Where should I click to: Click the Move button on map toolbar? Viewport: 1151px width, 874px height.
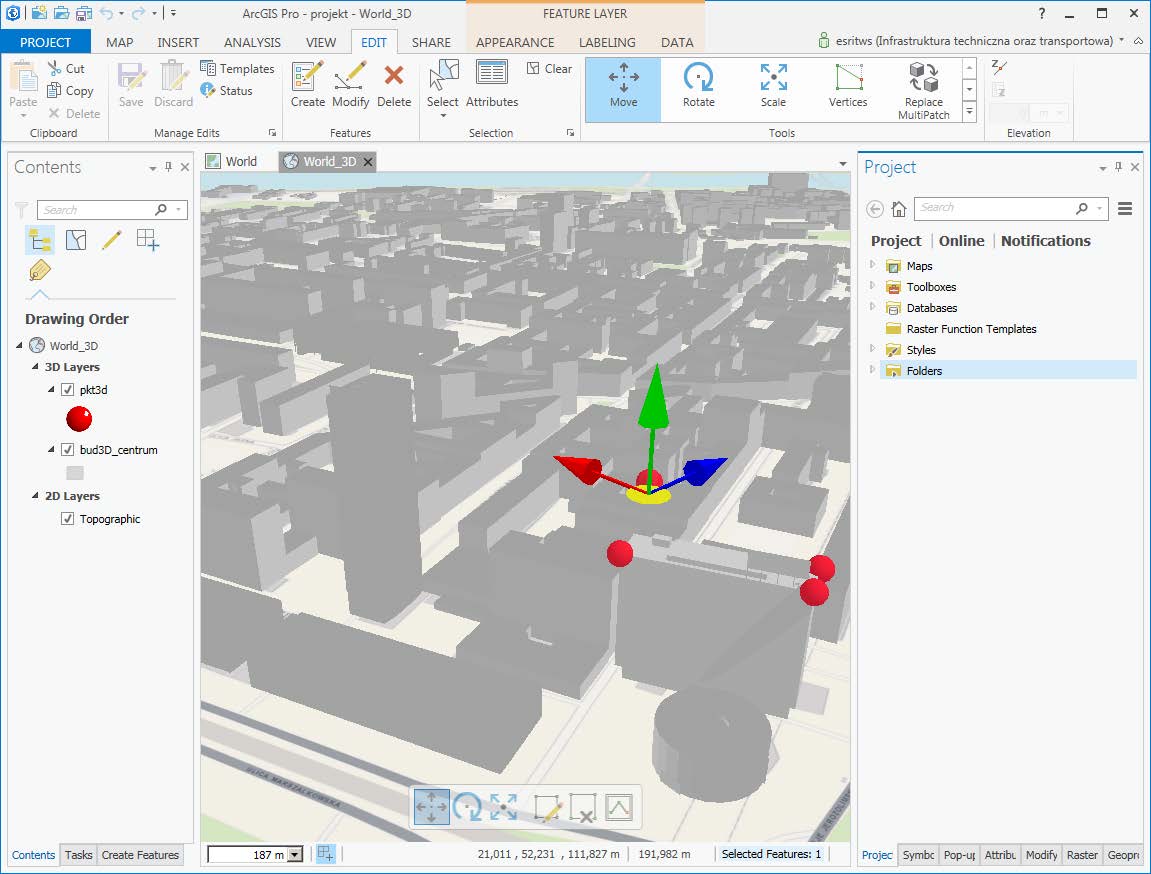(432, 807)
